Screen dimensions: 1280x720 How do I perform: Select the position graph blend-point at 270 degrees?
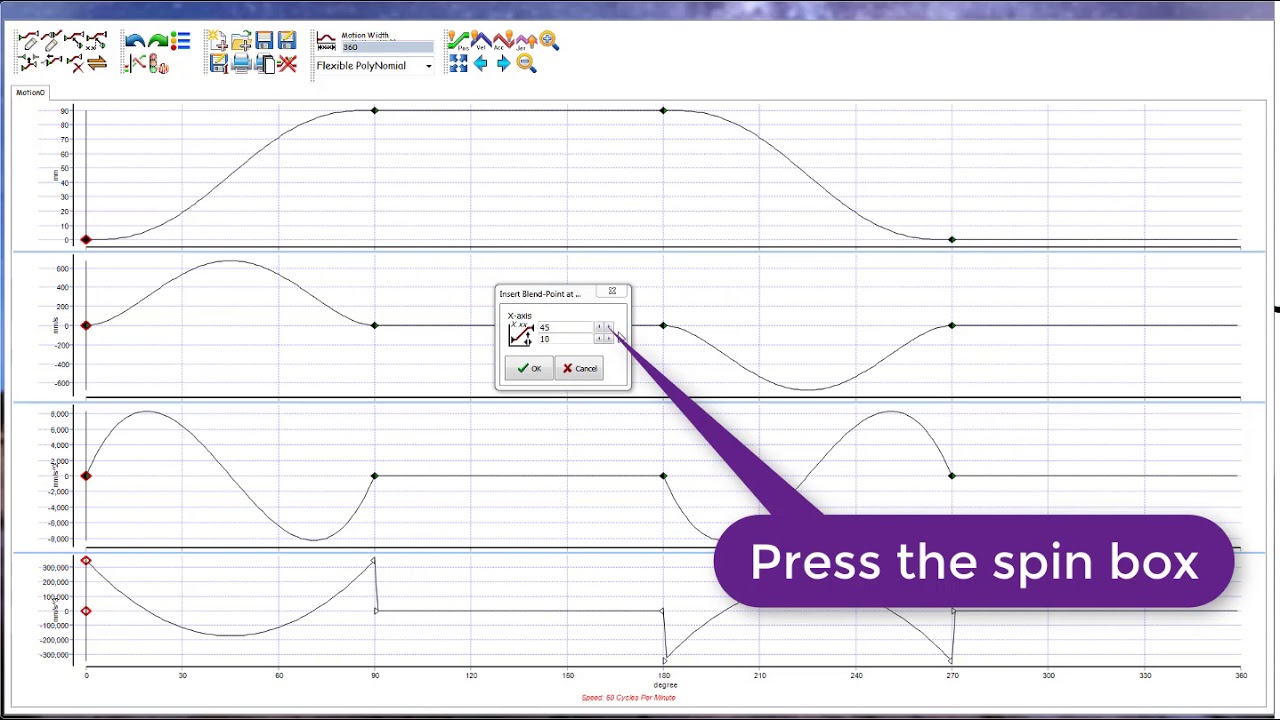point(952,240)
